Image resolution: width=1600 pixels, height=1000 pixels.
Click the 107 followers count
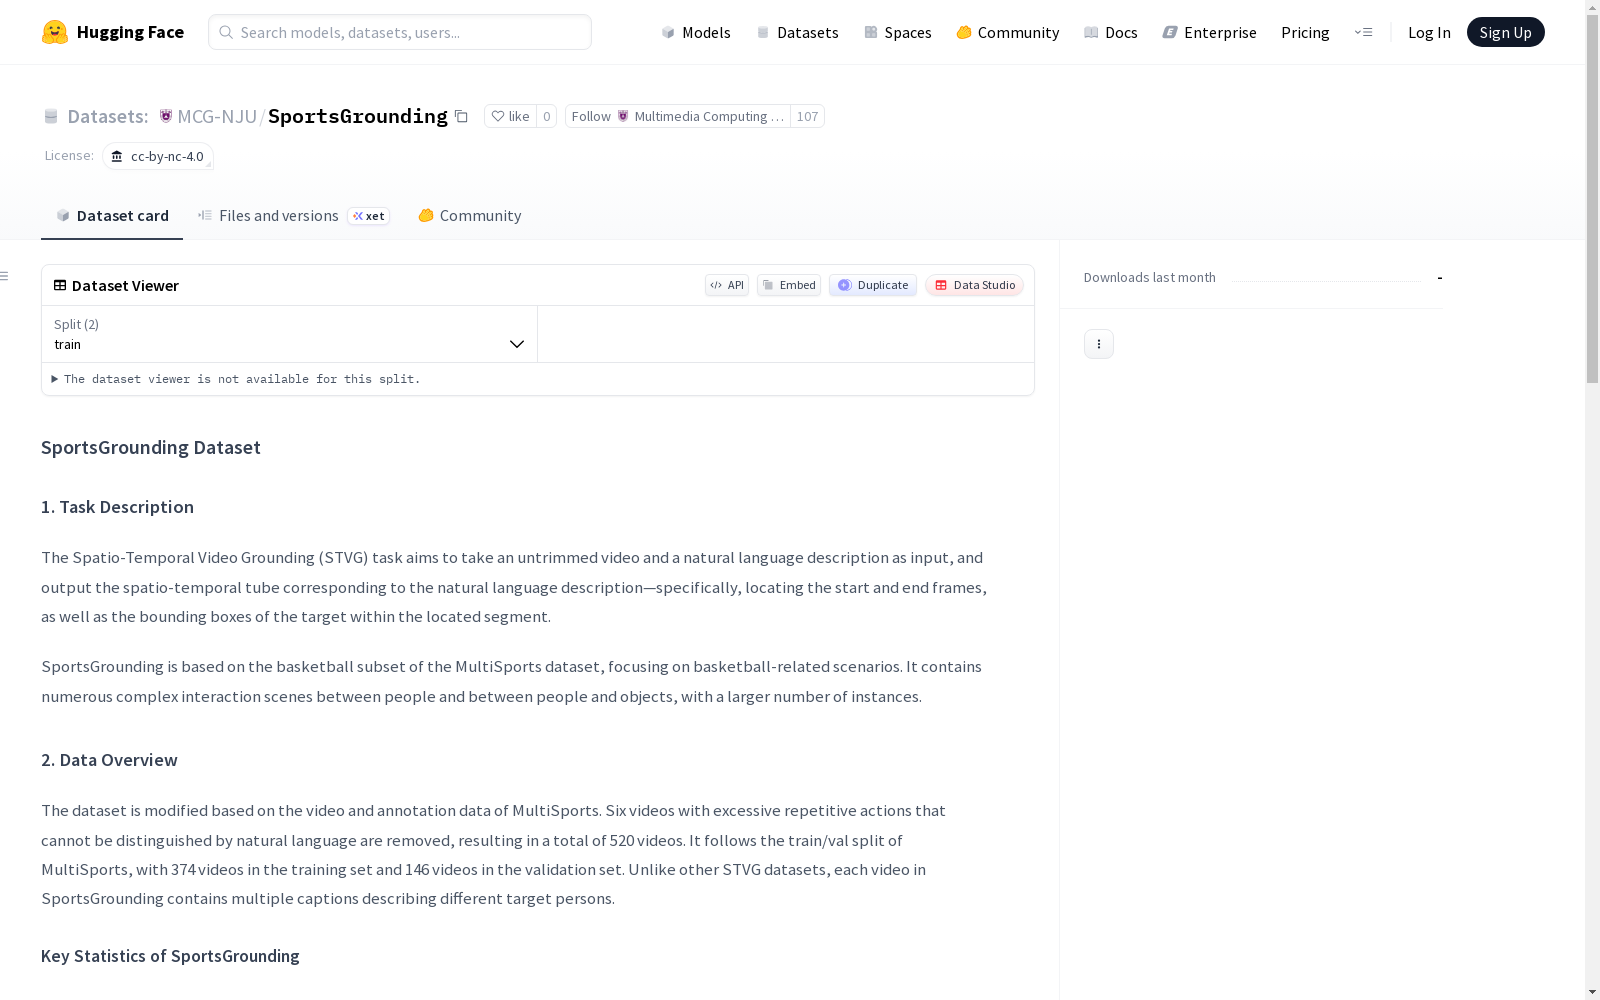tap(807, 116)
